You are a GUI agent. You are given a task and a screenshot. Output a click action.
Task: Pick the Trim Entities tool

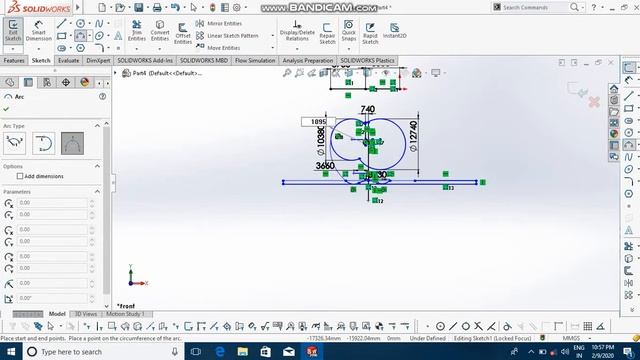coord(137,31)
